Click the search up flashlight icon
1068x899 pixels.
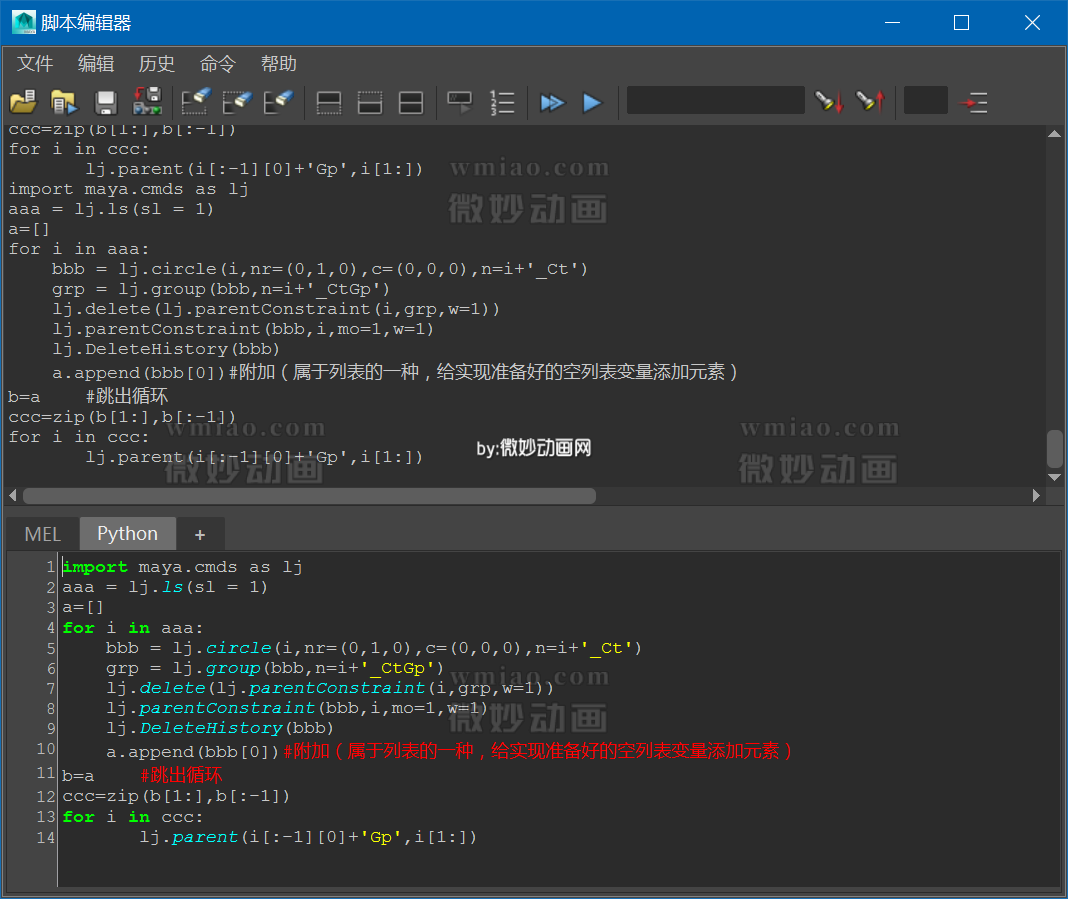[870, 102]
